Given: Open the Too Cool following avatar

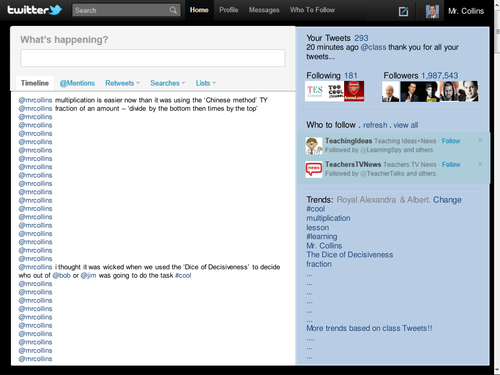Looking at the screenshot, I should coord(334,91).
